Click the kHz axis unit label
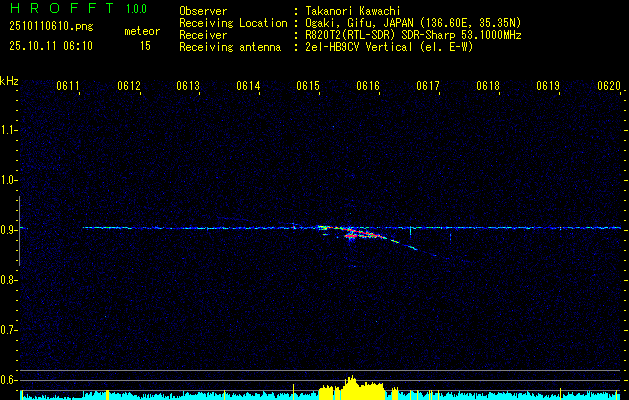This screenshot has width=629, height=400. click(9, 81)
